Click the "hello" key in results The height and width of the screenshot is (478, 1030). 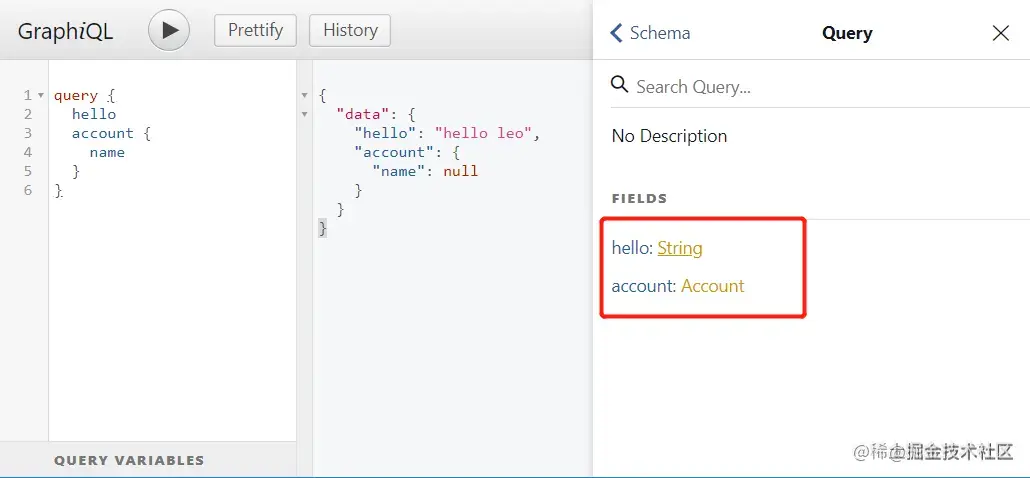(x=385, y=133)
